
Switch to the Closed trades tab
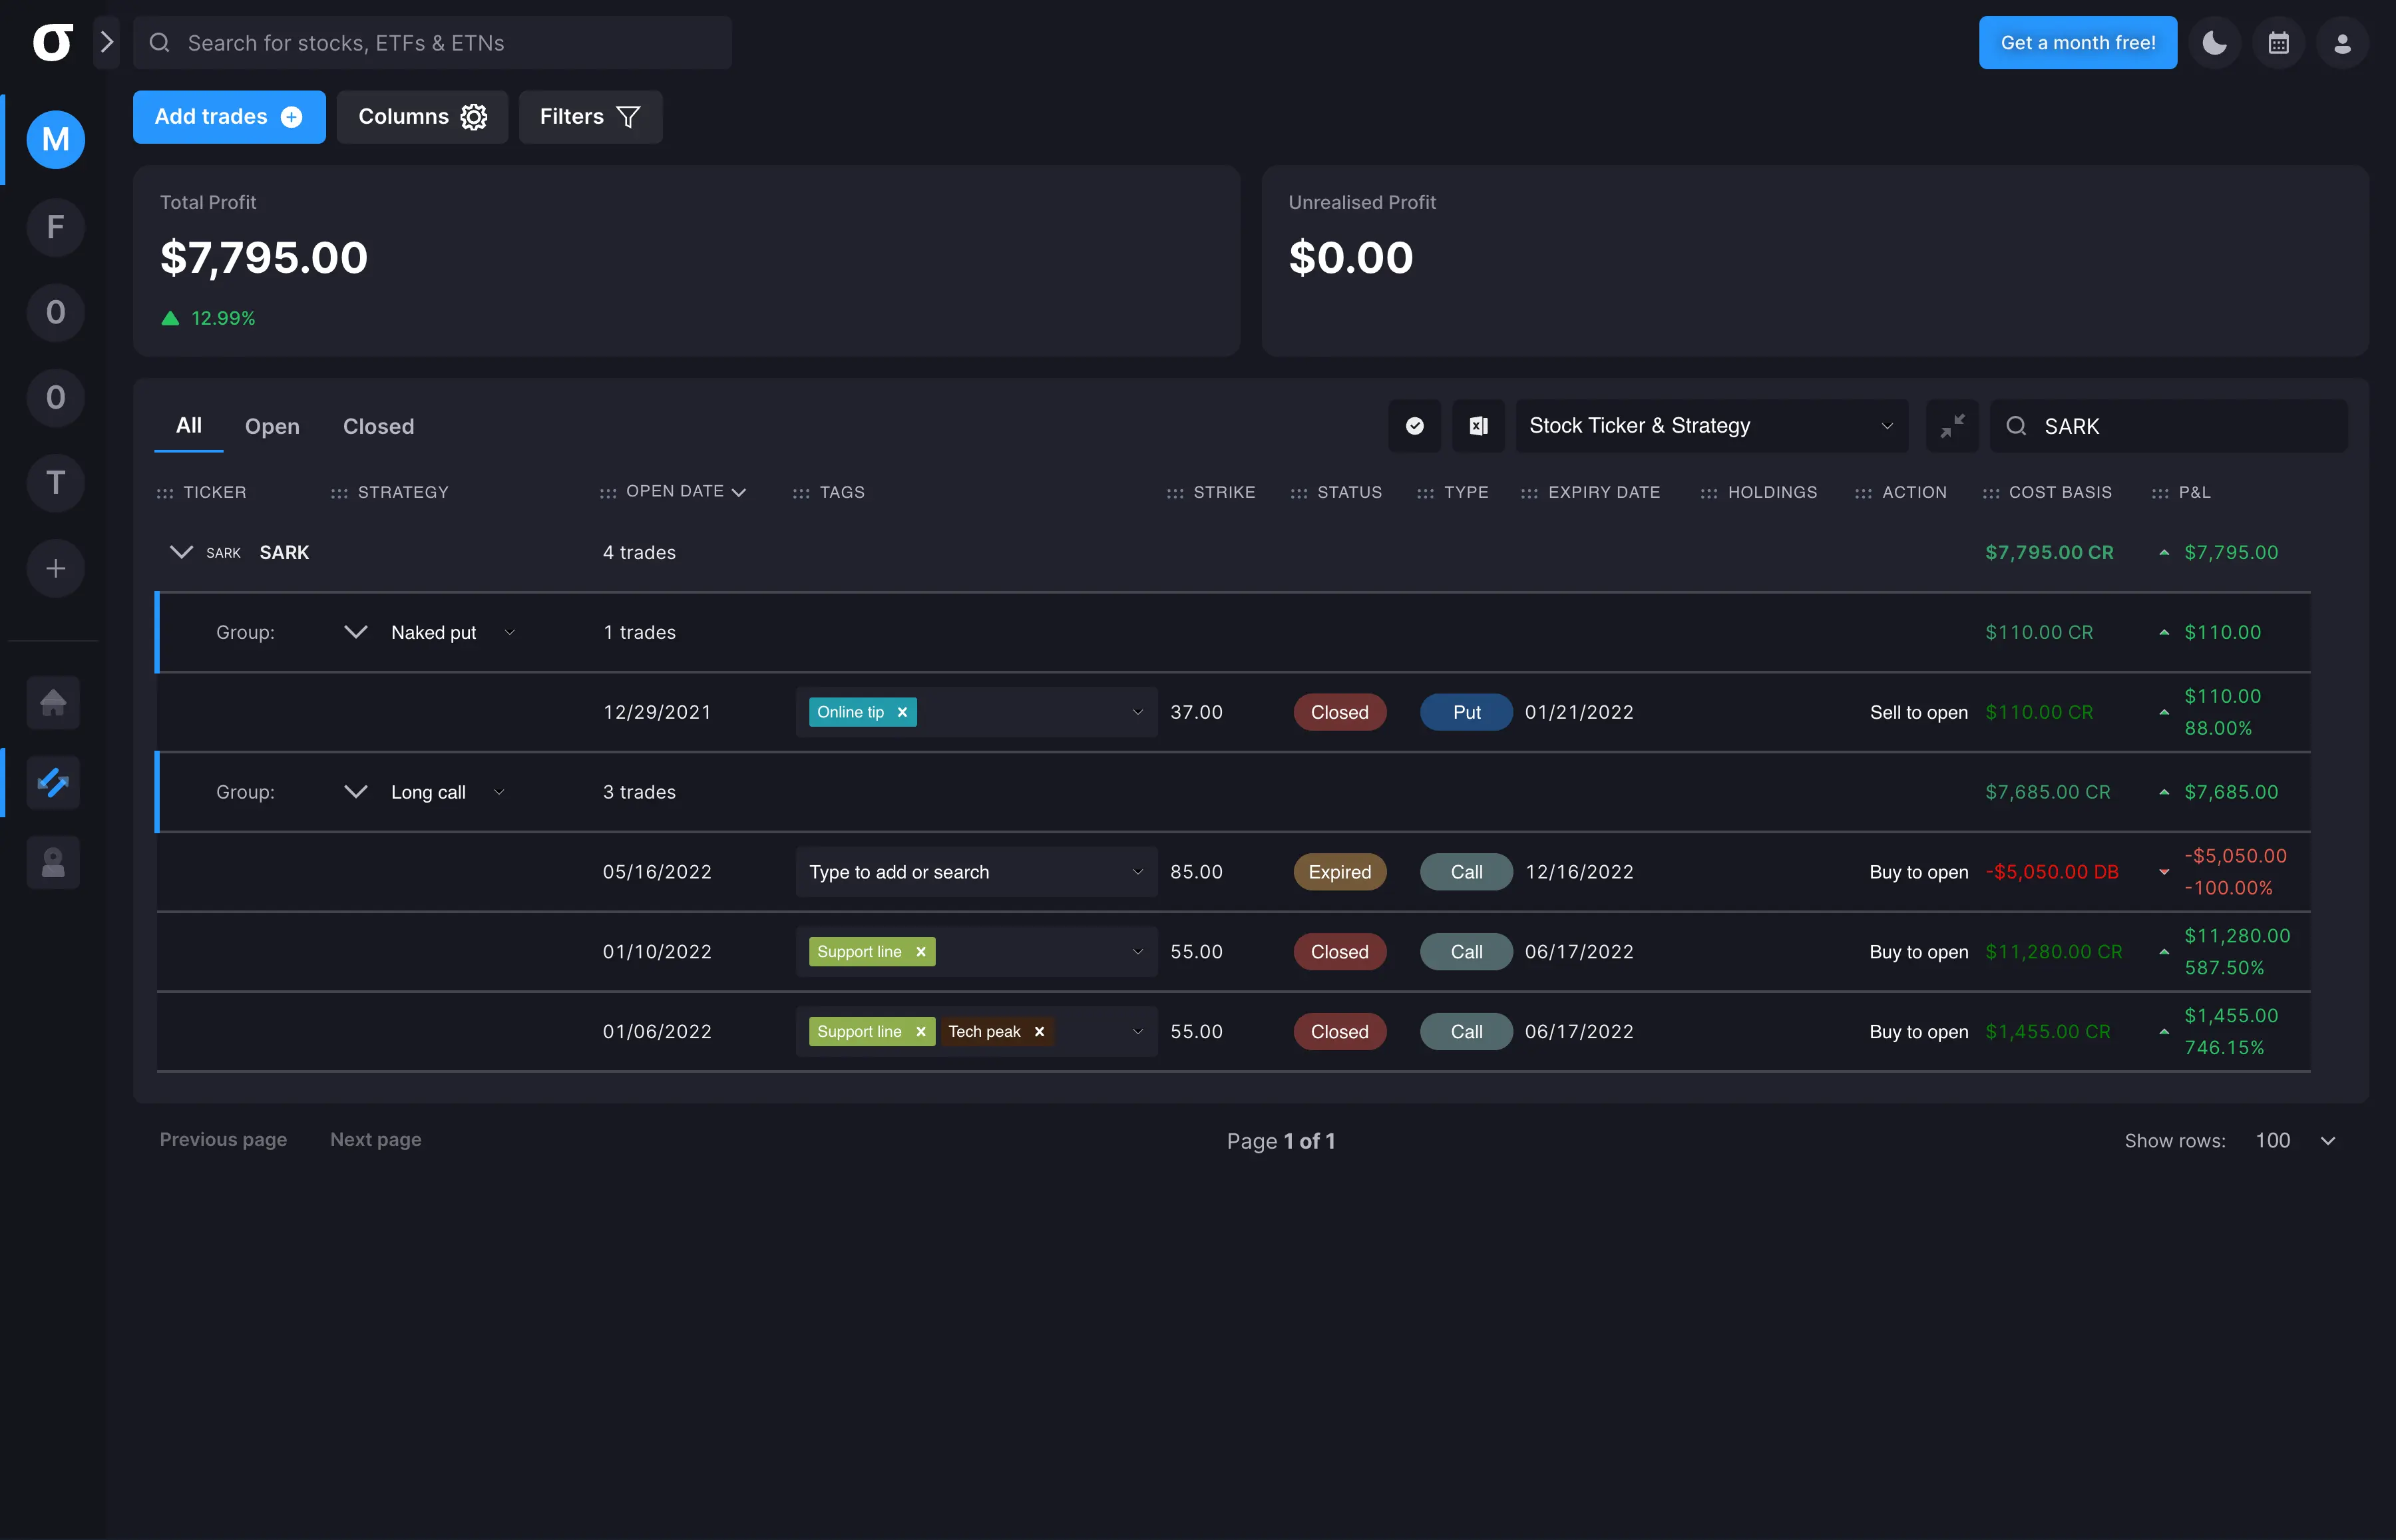pos(378,426)
